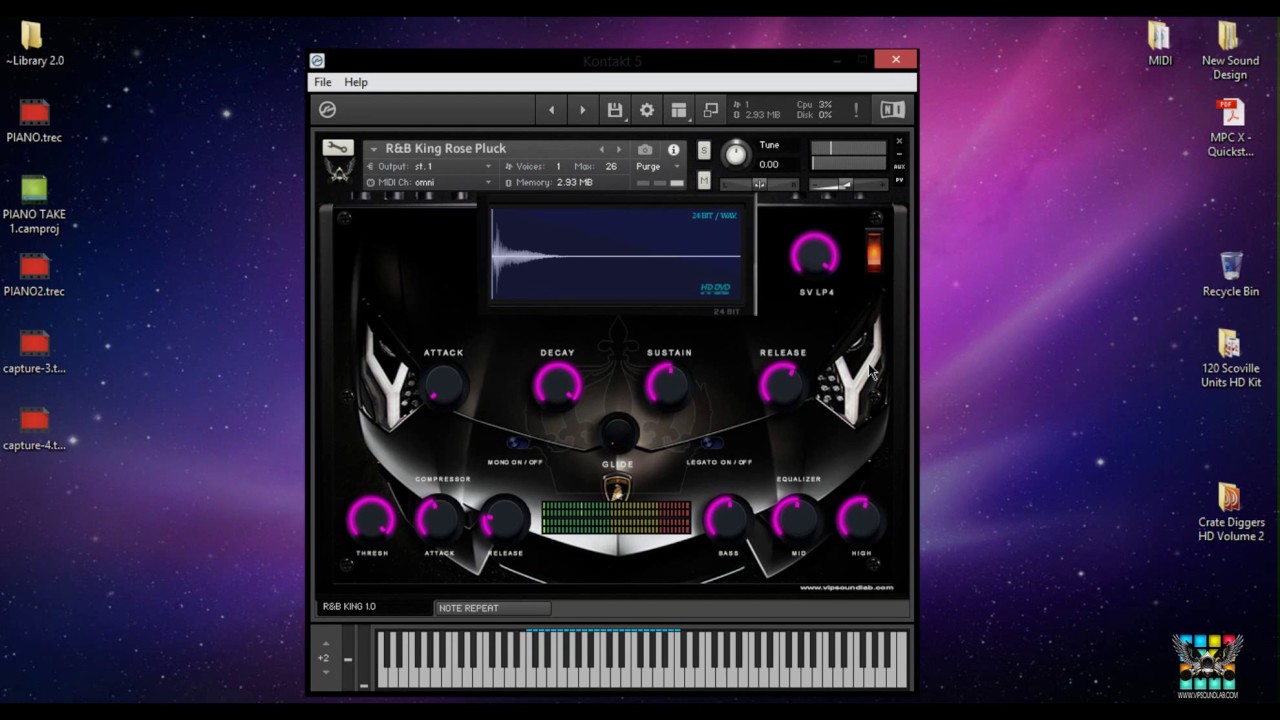Click the Tune knob
The width and height of the screenshot is (1280, 720).
pyautogui.click(x=736, y=154)
